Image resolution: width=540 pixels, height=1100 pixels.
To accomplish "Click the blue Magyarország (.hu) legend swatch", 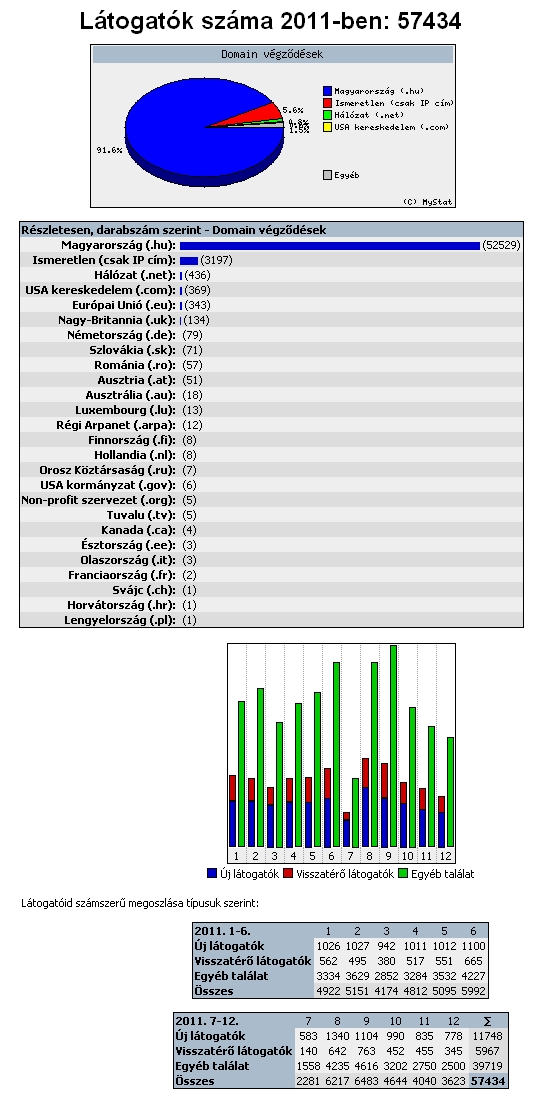I will 327,91.
